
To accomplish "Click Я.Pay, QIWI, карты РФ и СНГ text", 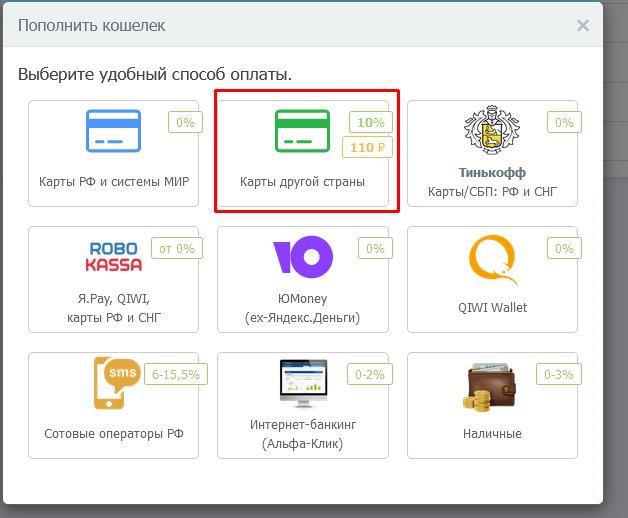I will point(114,308).
